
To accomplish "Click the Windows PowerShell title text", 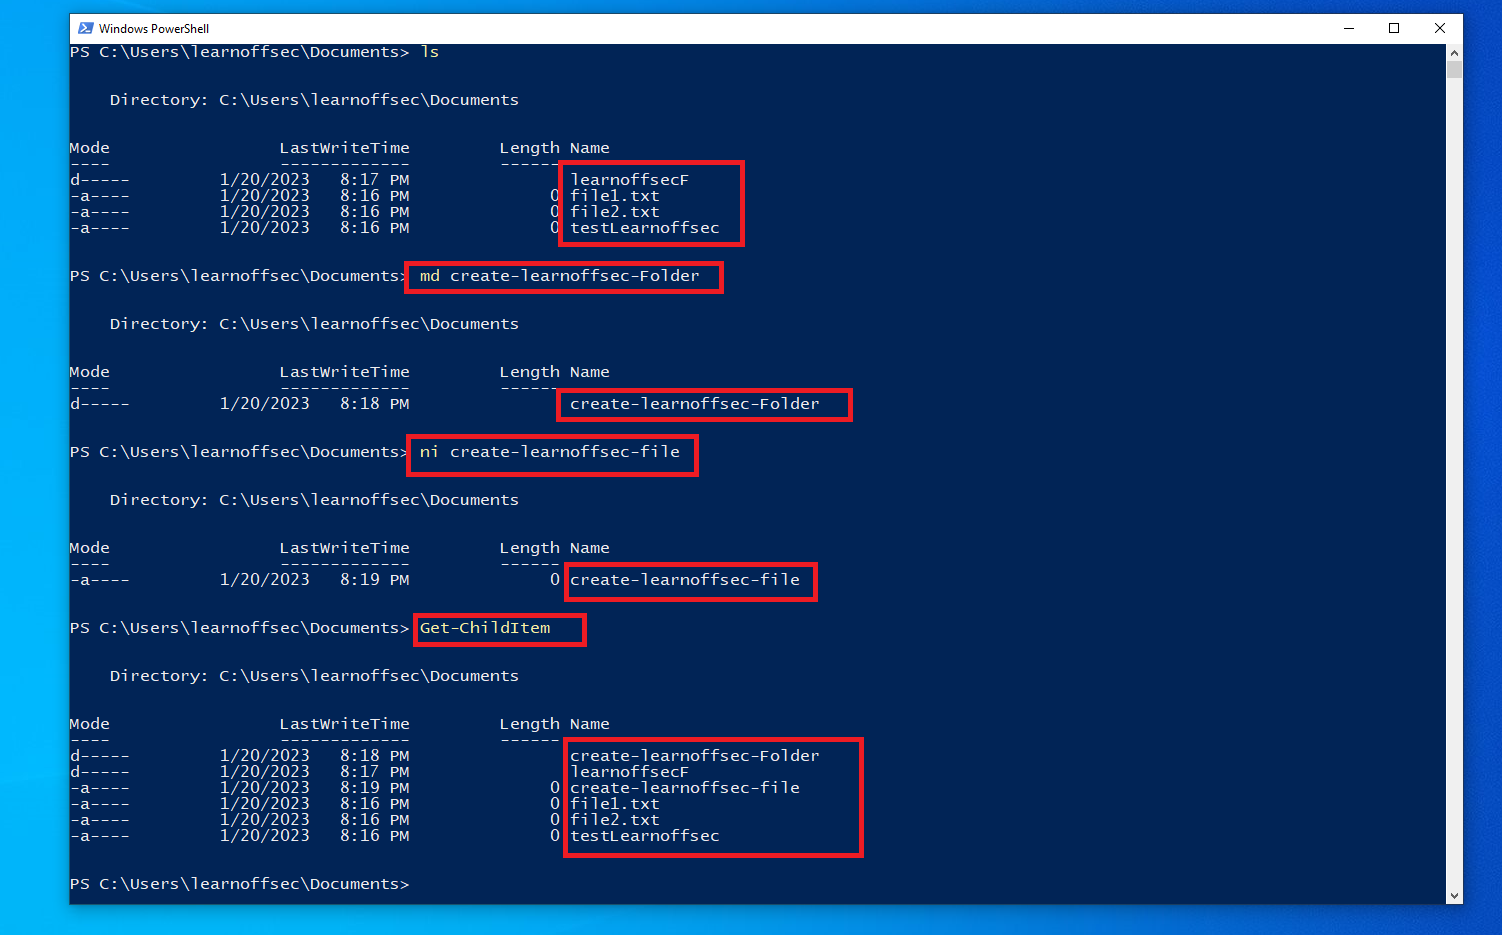I will tap(154, 29).
